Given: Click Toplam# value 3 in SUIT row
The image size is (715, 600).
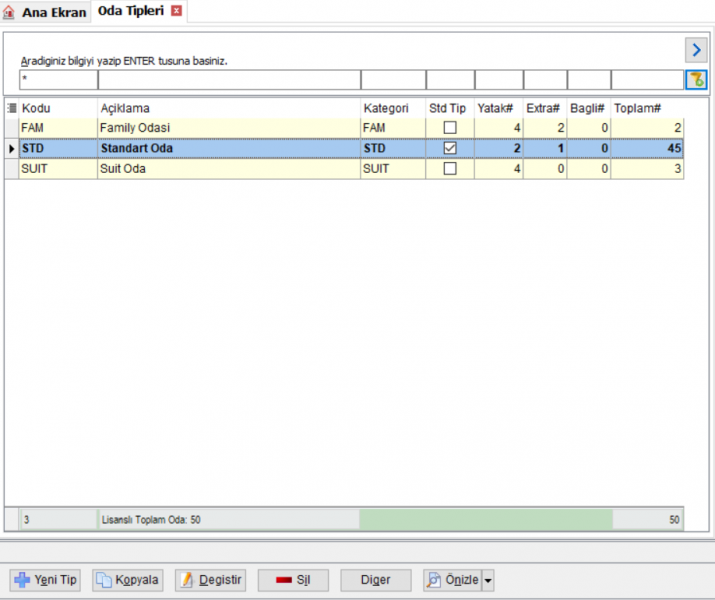Looking at the screenshot, I should click(648, 169).
